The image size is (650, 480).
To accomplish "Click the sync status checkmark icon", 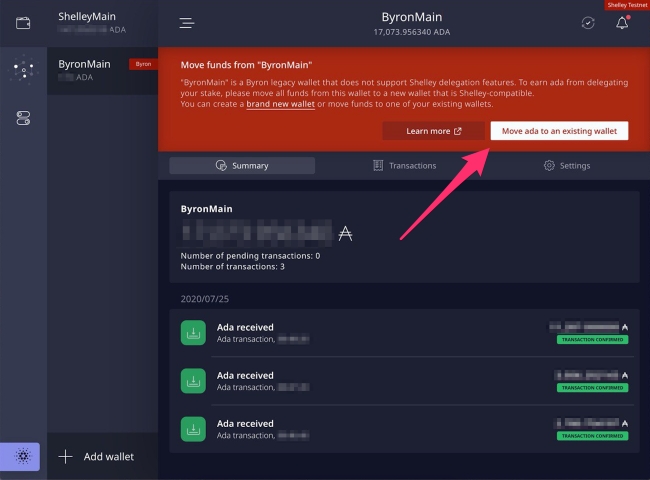I will (x=587, y=23).
